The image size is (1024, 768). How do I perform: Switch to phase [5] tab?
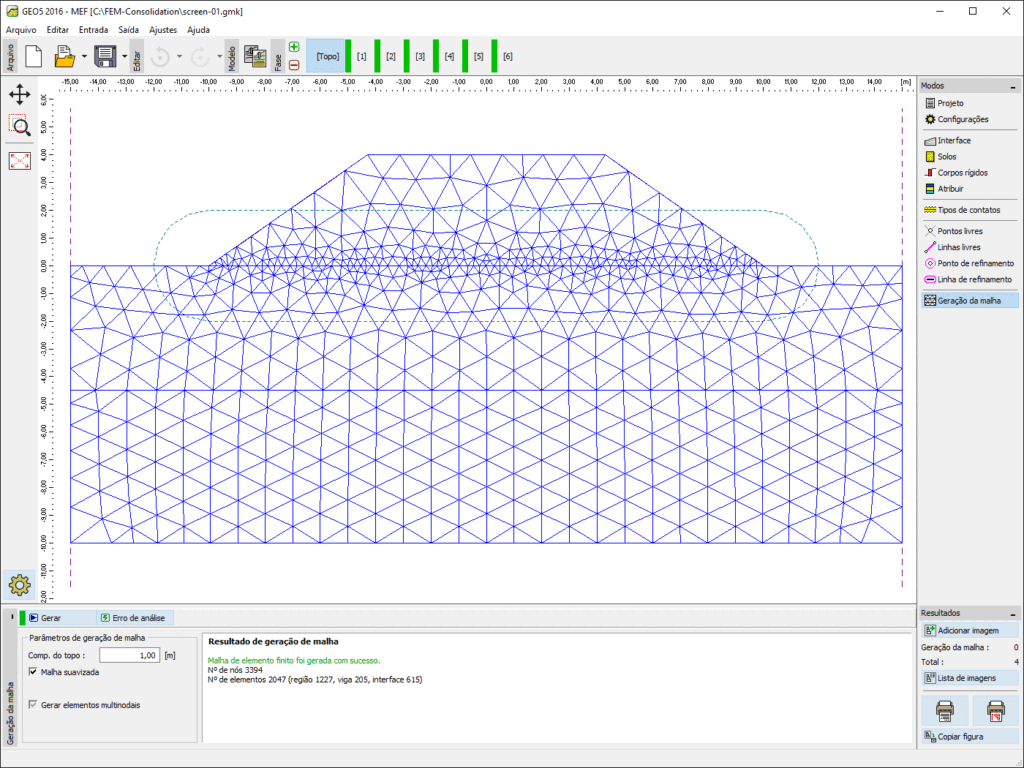(479, 56)
